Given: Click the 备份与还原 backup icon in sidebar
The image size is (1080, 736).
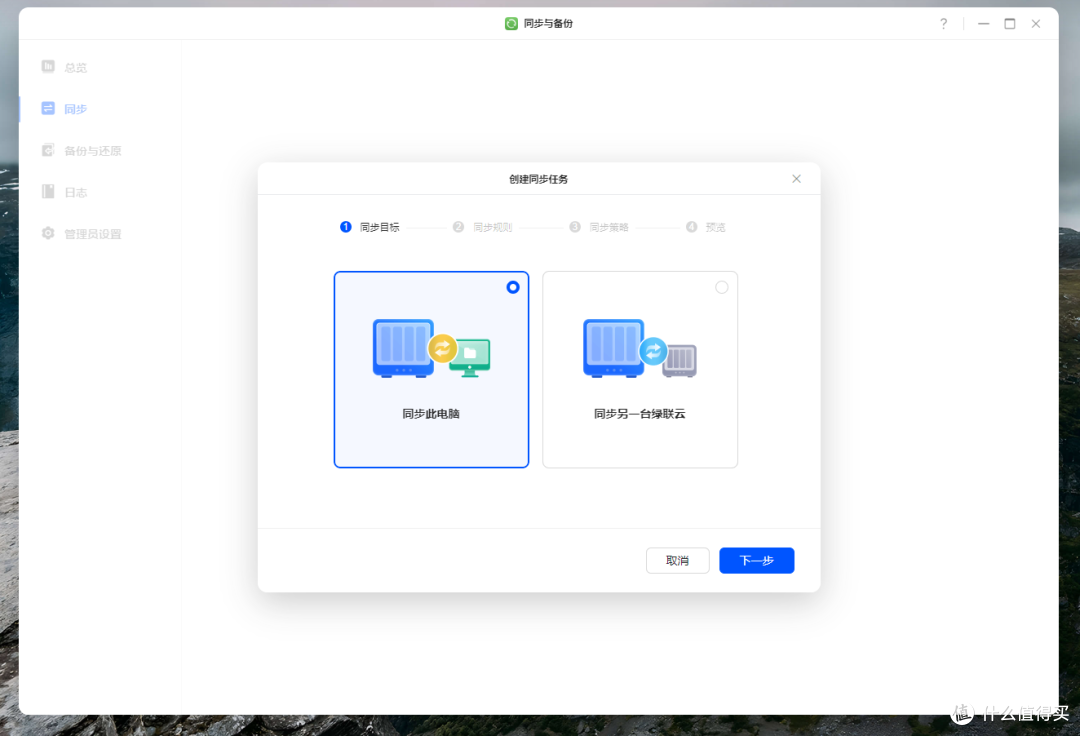Looking at the screenshot, I should 48,150.
